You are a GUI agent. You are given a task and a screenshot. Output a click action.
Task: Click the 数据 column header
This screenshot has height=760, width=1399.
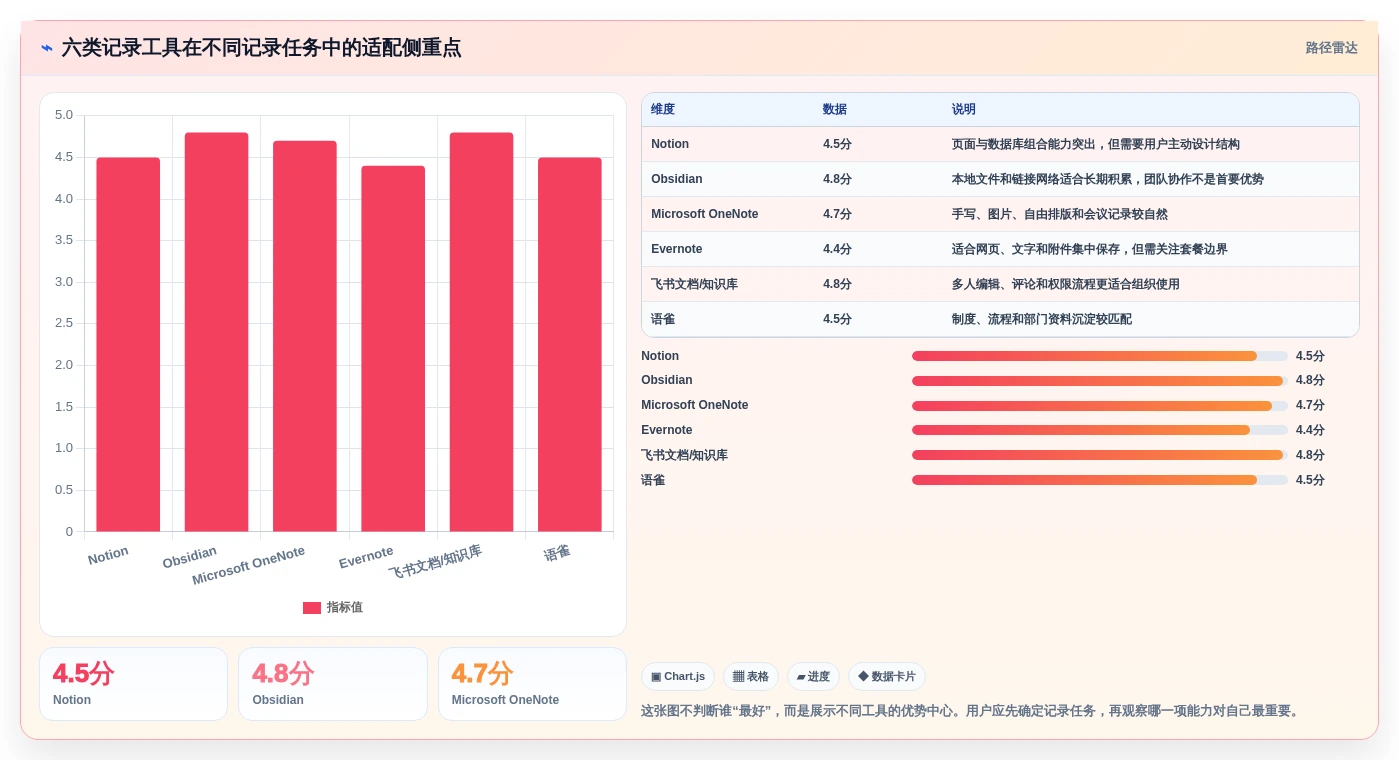pos(835,110)
